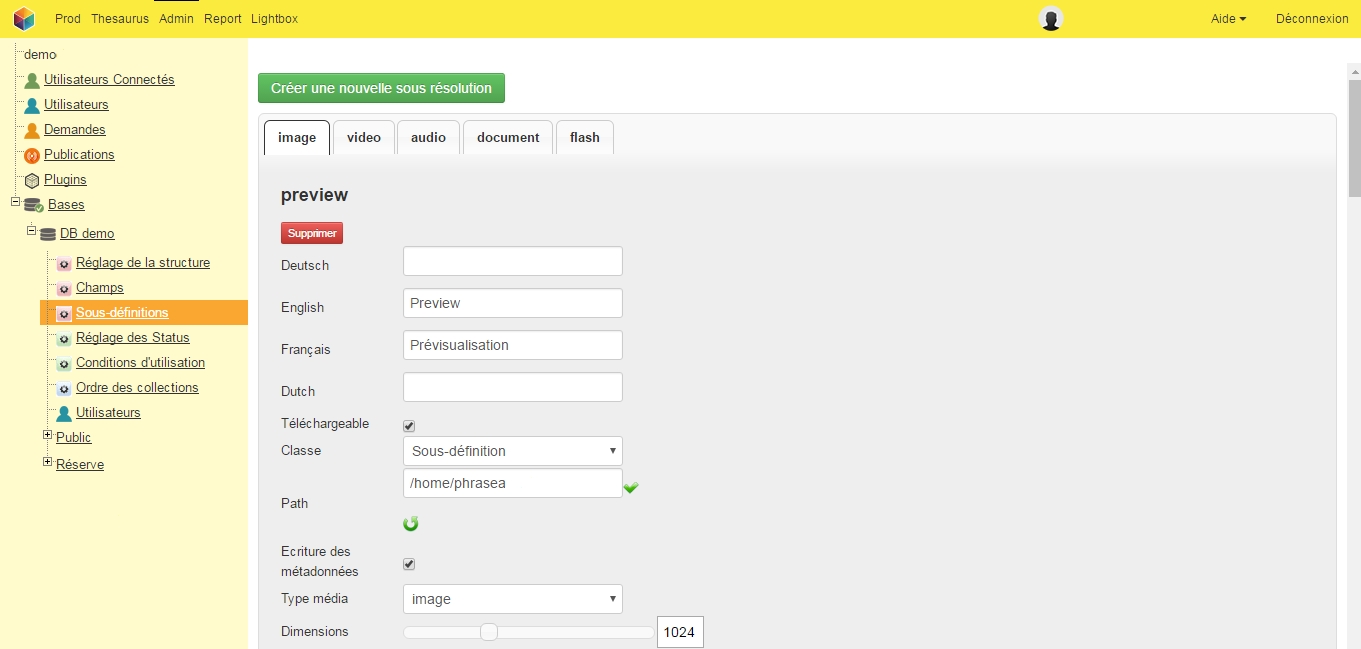Open the Type média dropdown
Viewport: 1361px width, 649px height.
512,599
